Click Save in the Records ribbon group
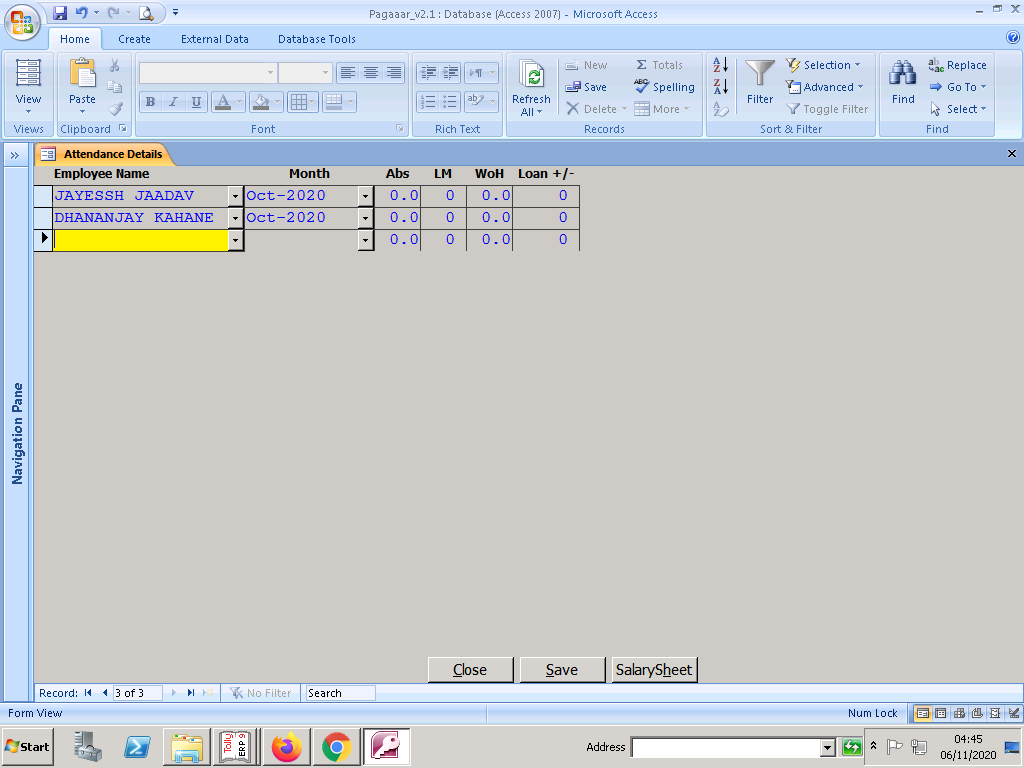This screenshot has width=1024, height=768. [x=586, y=87]
